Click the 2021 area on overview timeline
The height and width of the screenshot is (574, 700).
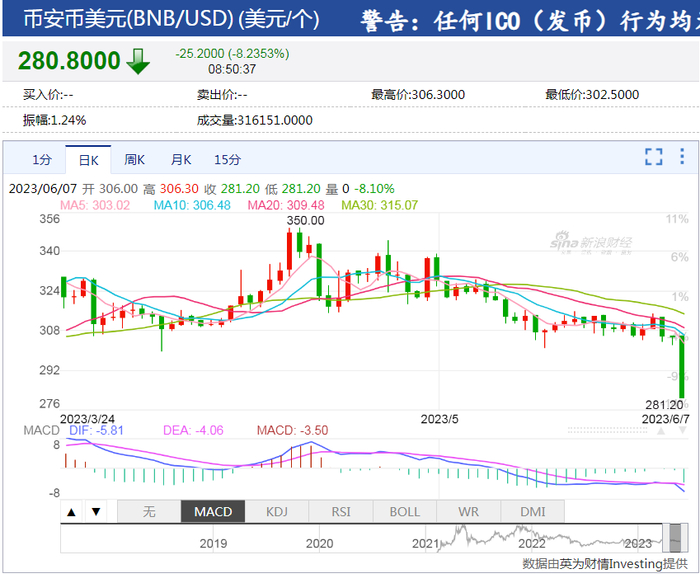pos(425,543)
